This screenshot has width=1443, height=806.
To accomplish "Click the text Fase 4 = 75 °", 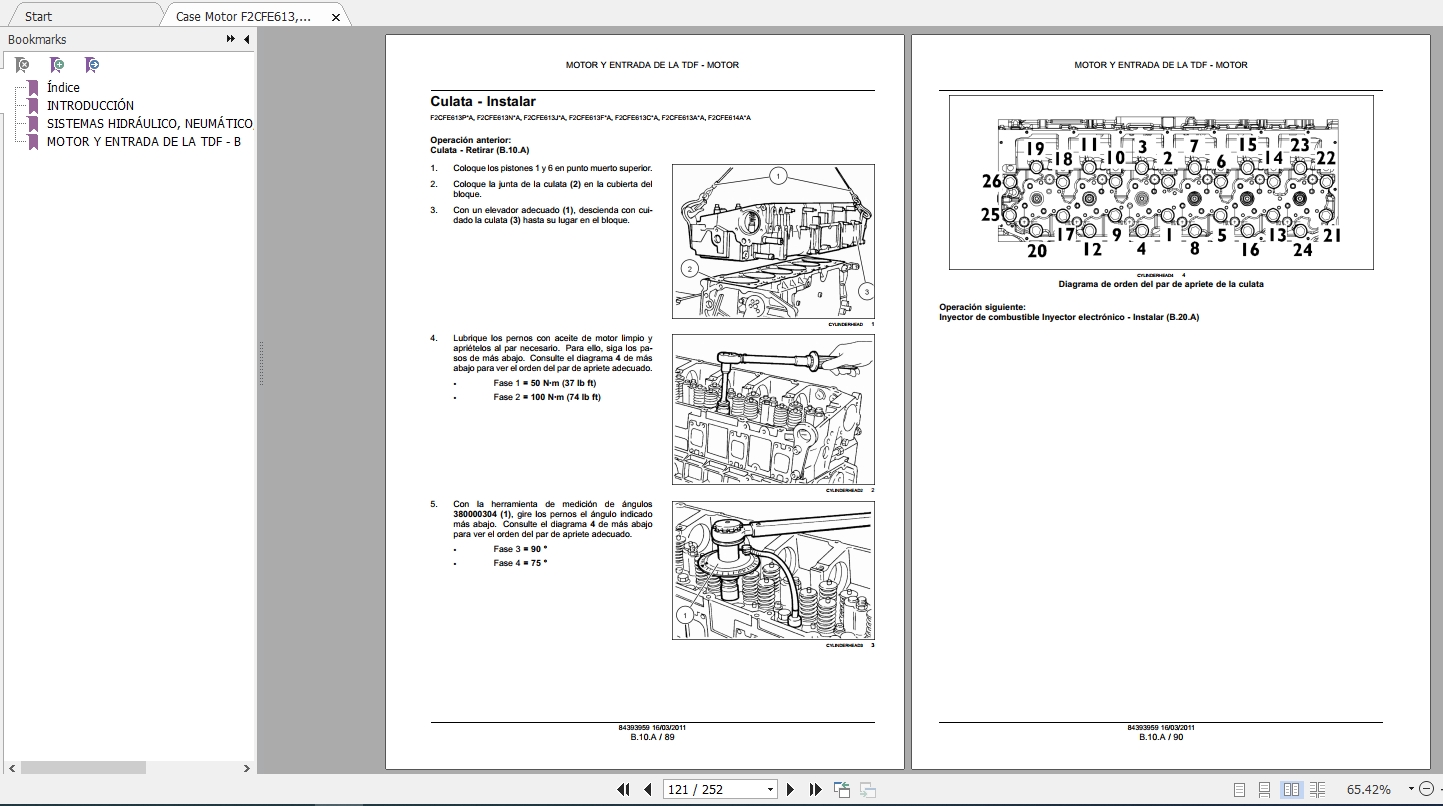I will 520,563.
